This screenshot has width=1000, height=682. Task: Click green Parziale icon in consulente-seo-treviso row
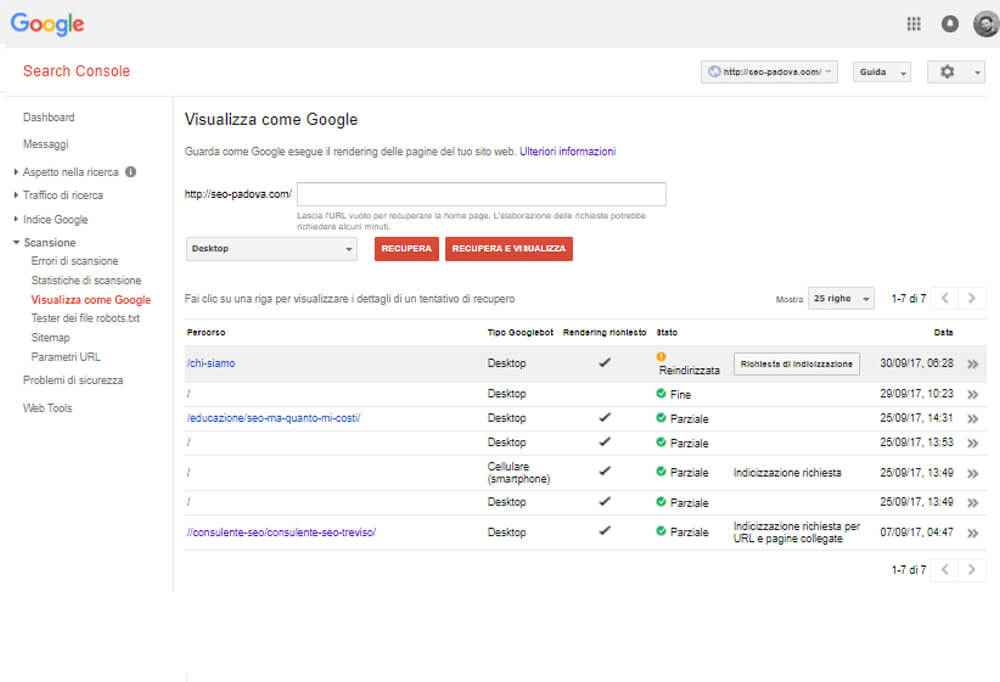(661, 531)
